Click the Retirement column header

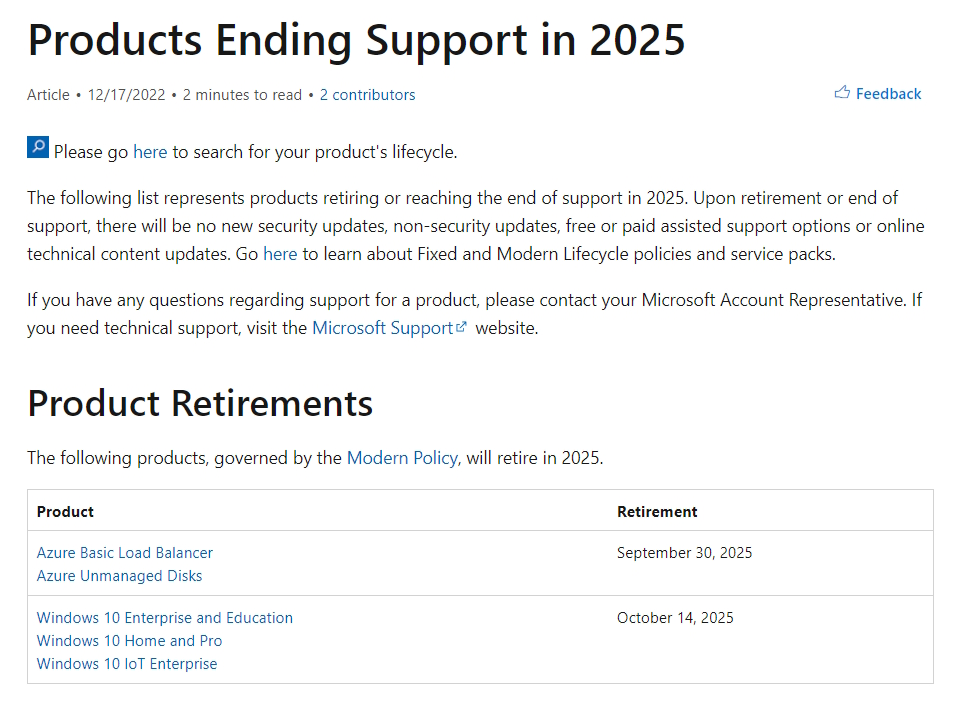point(657,511)
